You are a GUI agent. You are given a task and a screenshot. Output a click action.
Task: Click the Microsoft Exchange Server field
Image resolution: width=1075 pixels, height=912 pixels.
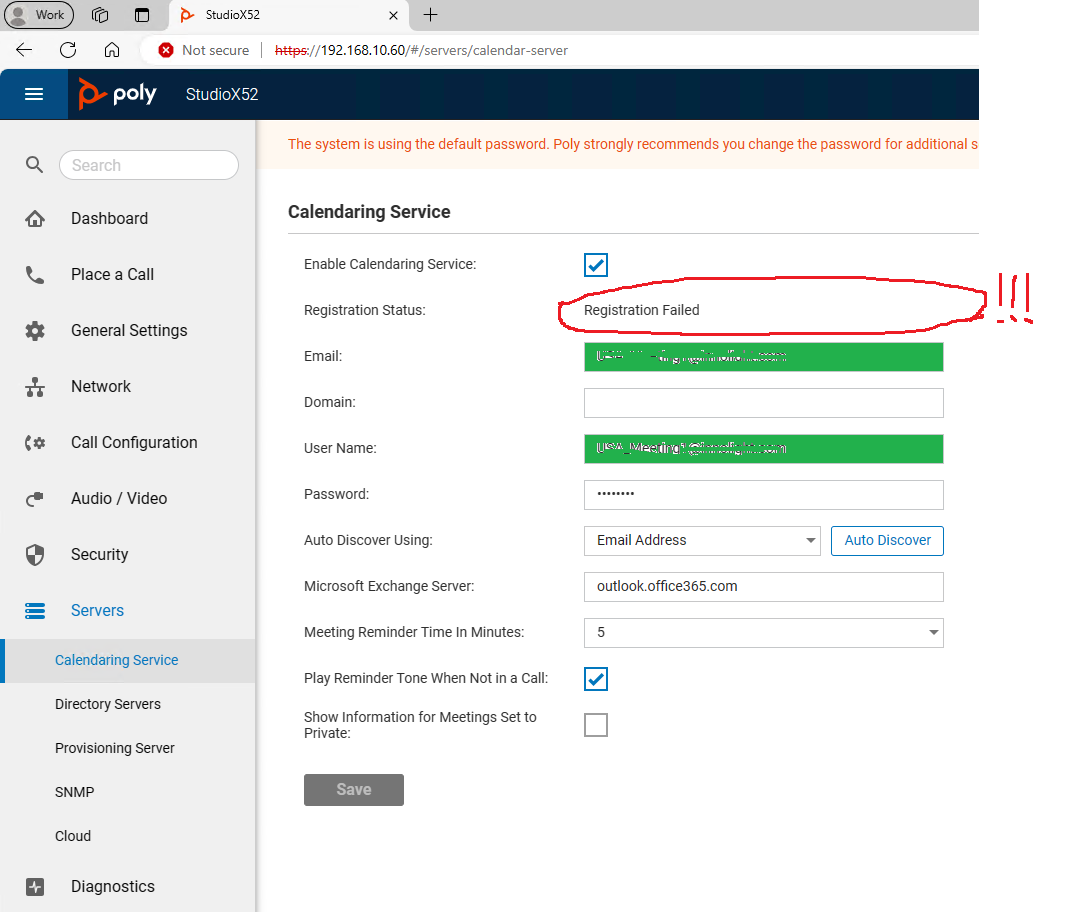(764, 586)
